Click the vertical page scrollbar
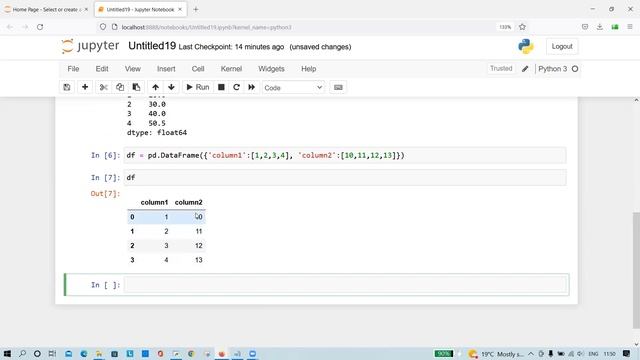 (x=636, y=269)
